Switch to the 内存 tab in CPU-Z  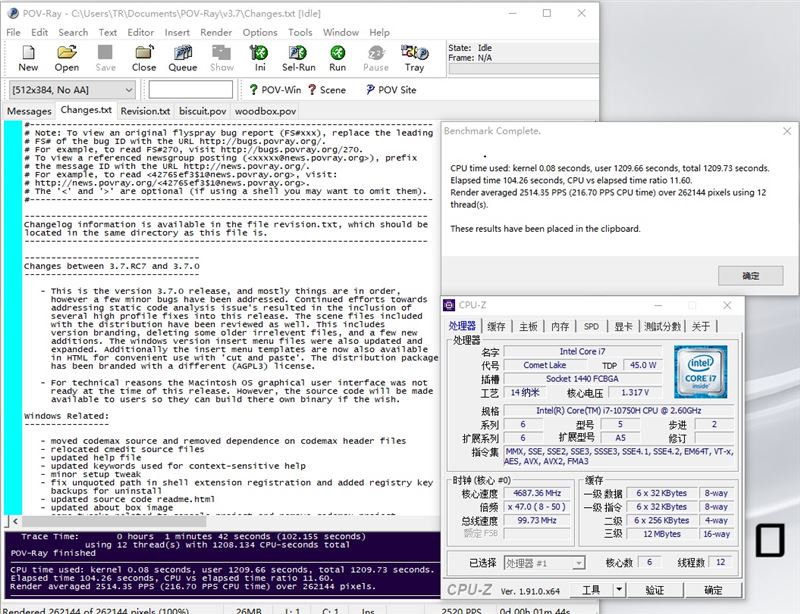(x=560, y=327)
